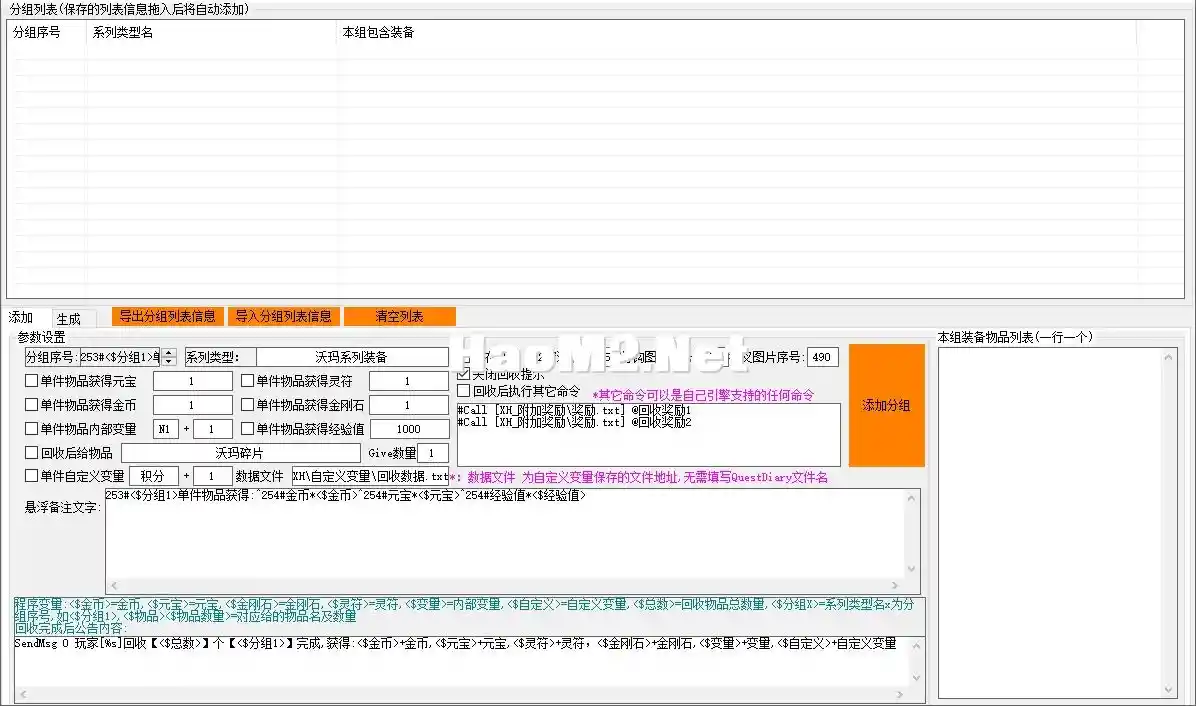Click the 本组包含装备 column header
The height and width of the screenshot is (706, 1196).
(737, 33)
